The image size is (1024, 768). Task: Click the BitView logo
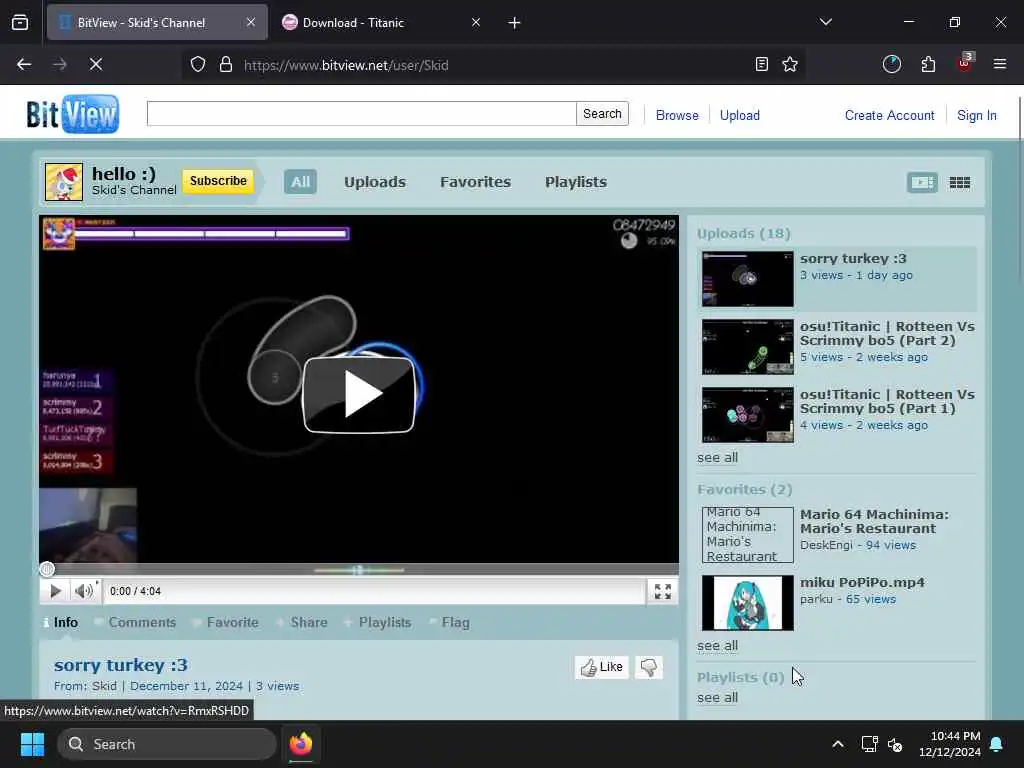tap(72, 114)
